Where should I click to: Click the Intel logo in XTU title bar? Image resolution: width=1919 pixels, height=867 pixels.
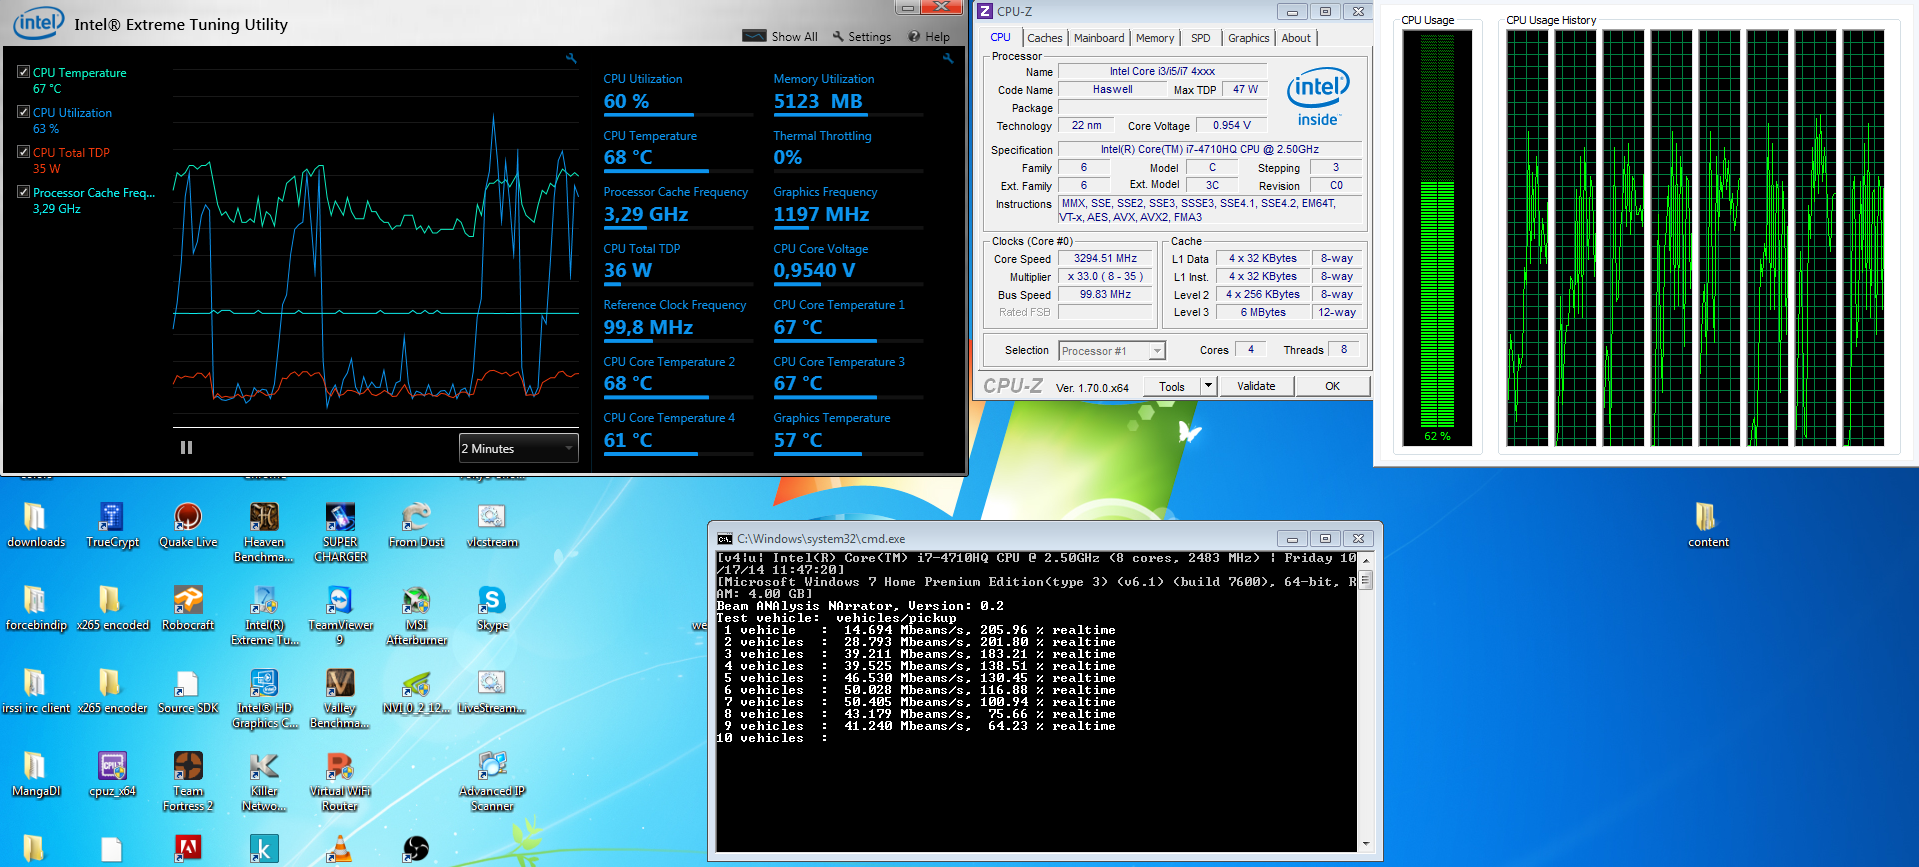pyautogui.click(x=38, y=23)
